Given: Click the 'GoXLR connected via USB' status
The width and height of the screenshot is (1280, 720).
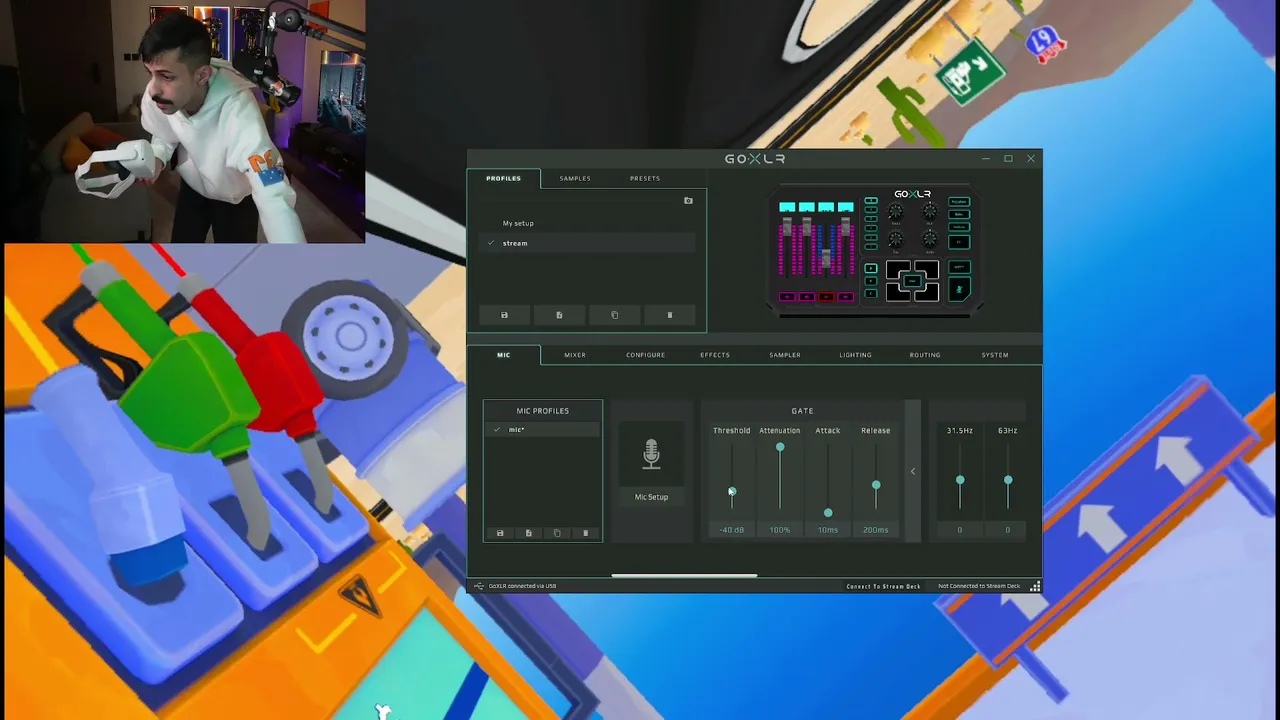Looking at the screenshot, I should [x=522, y=586].
